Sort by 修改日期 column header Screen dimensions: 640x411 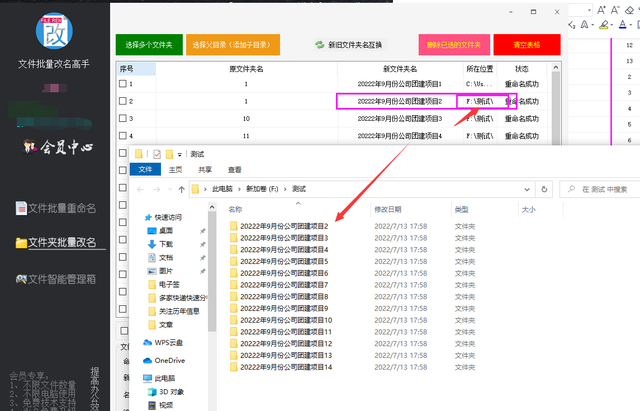[x=411, y=209]
